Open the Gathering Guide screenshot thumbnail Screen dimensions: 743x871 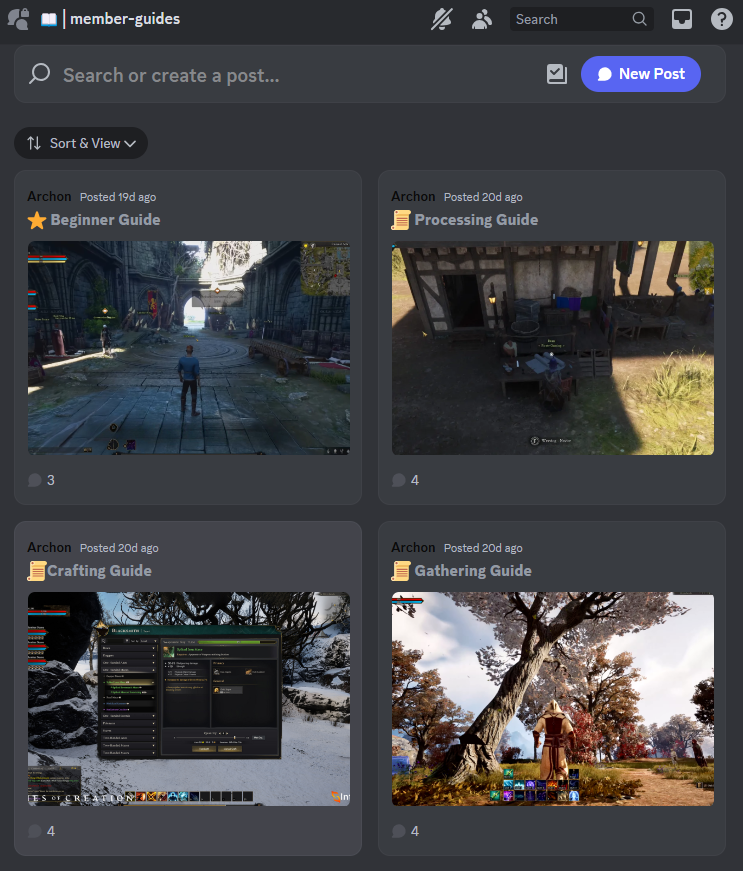(553, 699)
